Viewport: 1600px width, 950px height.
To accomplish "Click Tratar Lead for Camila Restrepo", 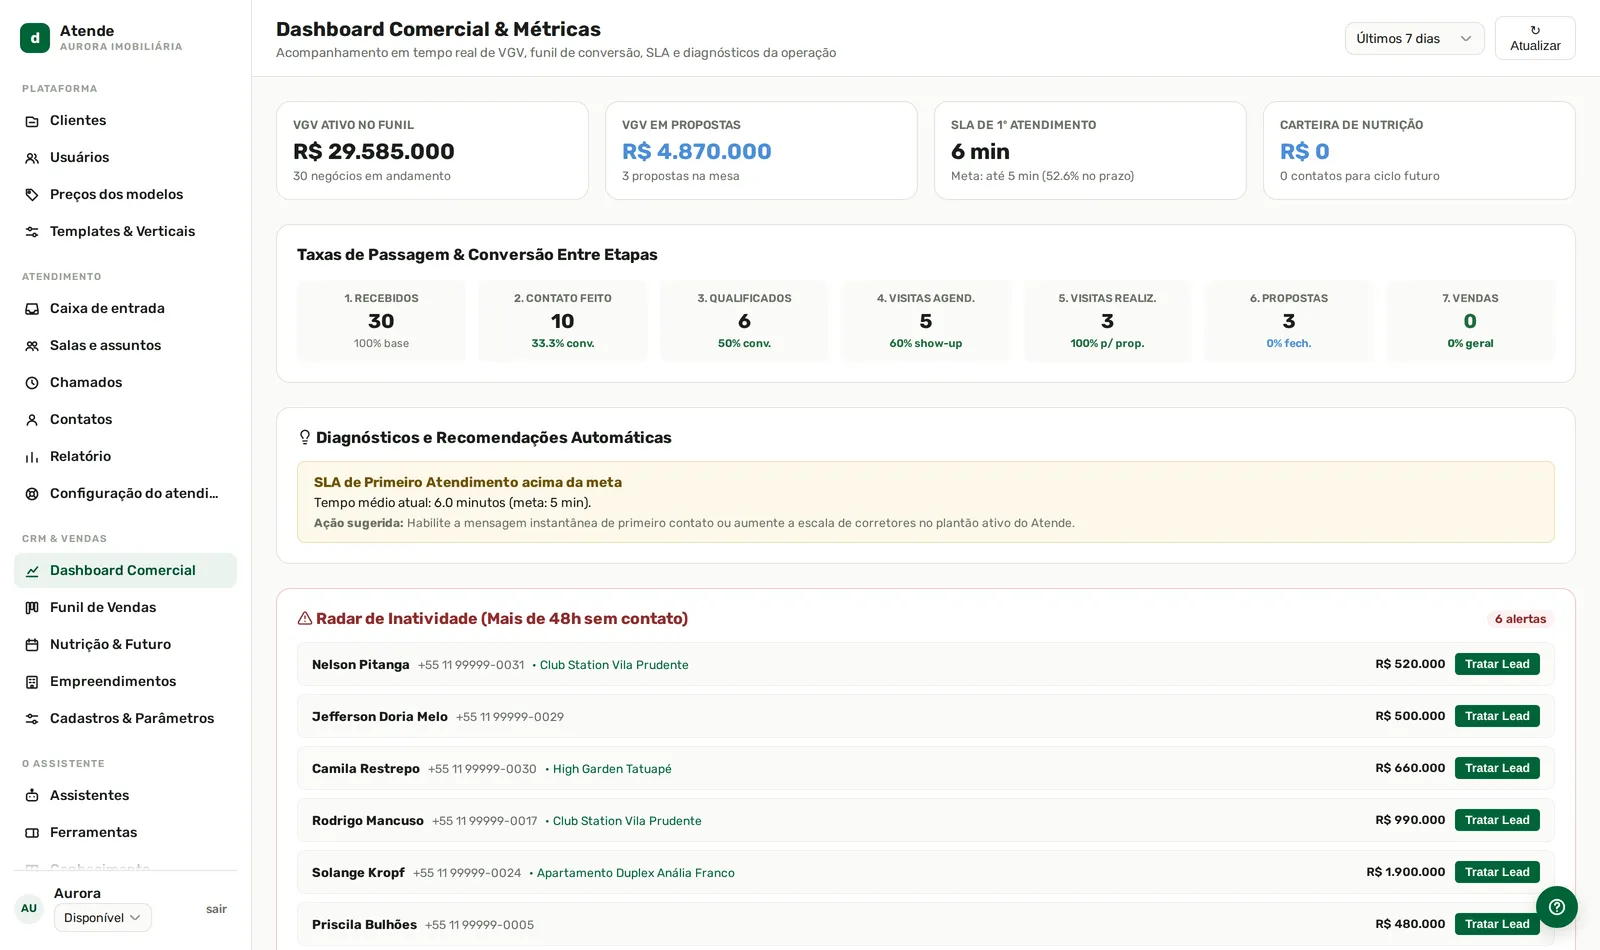I will [x=1497, y=768].
